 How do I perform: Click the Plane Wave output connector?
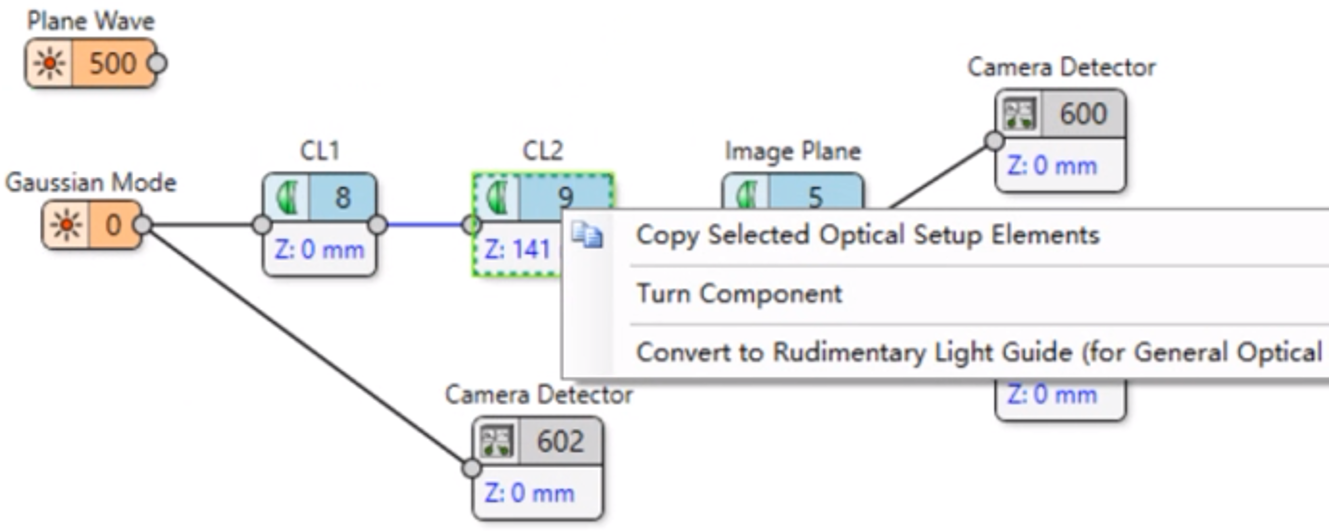(157, 65)
